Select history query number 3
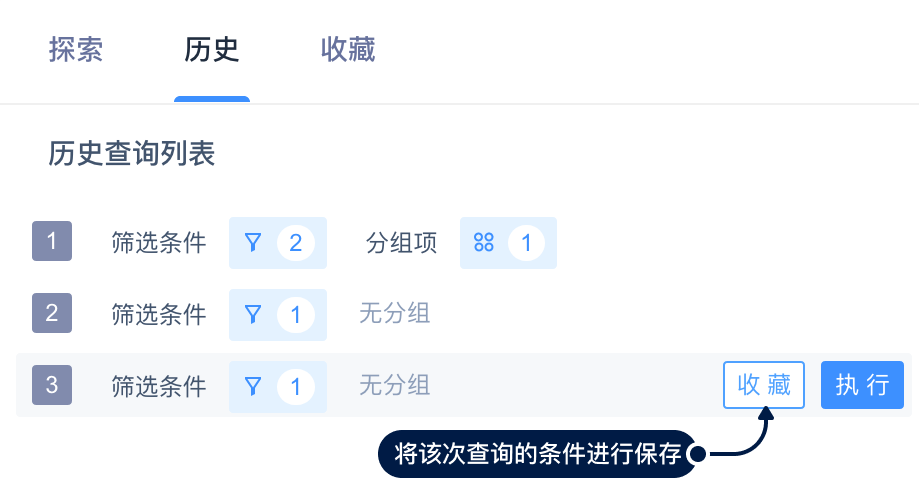The width and height of the screenshot is (919, 504). click(52, 385)
